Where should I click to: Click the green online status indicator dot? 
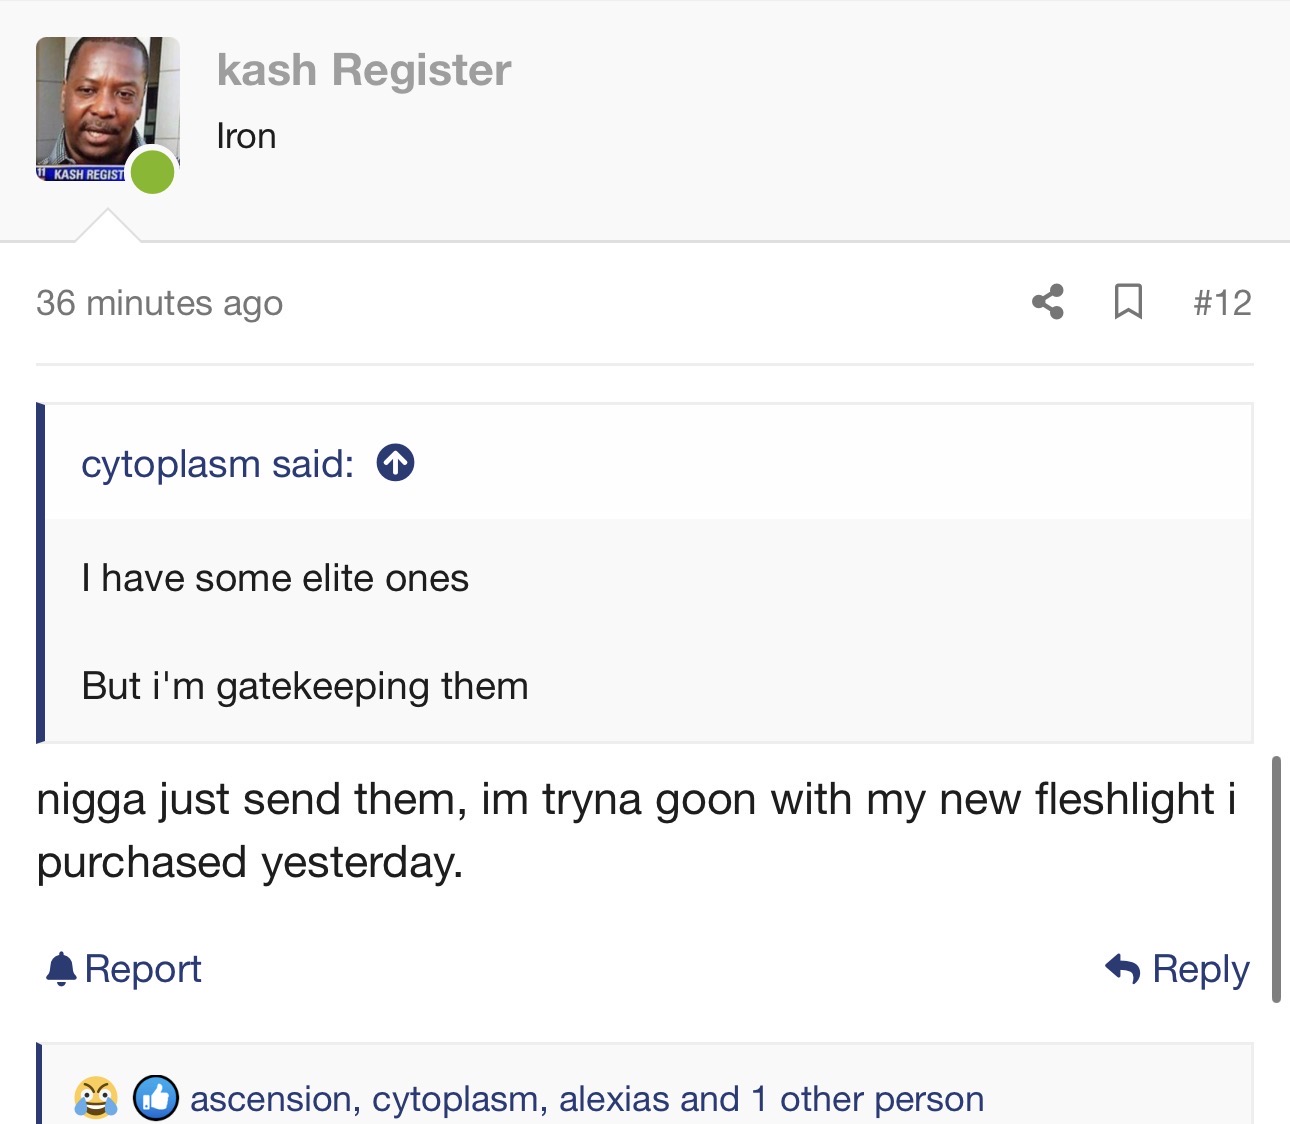(153, 170)
